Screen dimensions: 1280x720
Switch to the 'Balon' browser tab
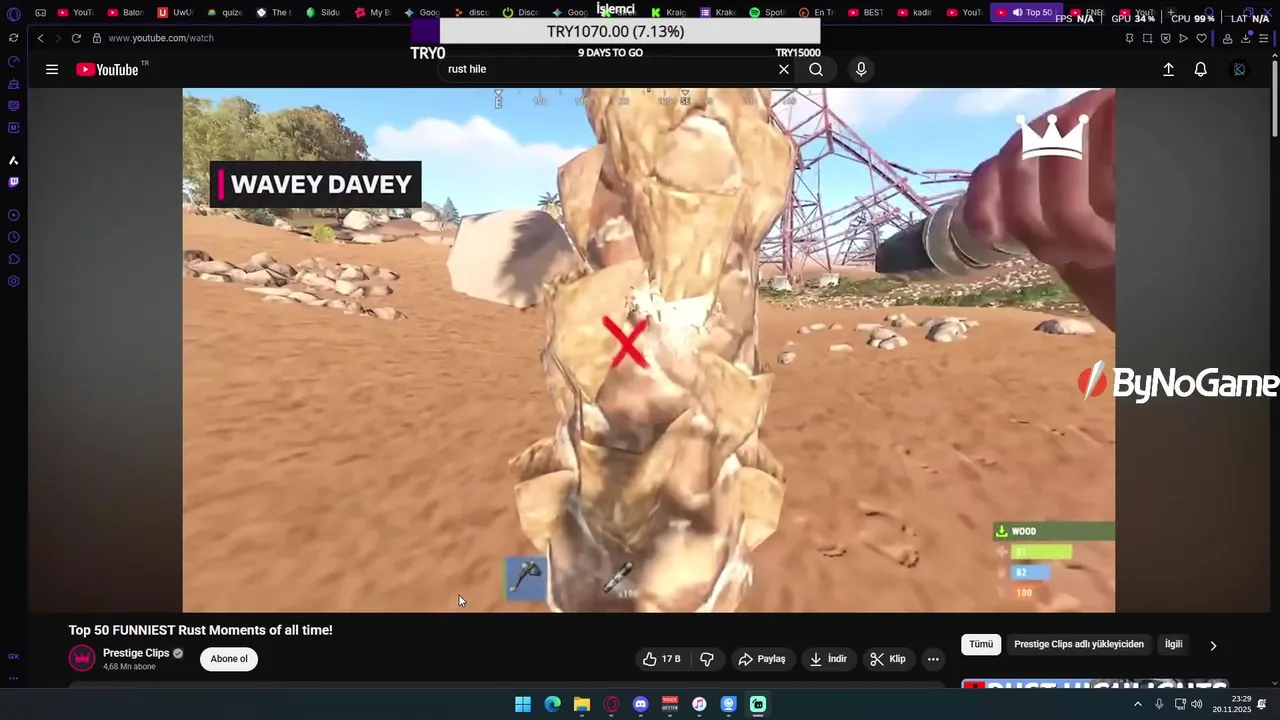click(125, 13)
